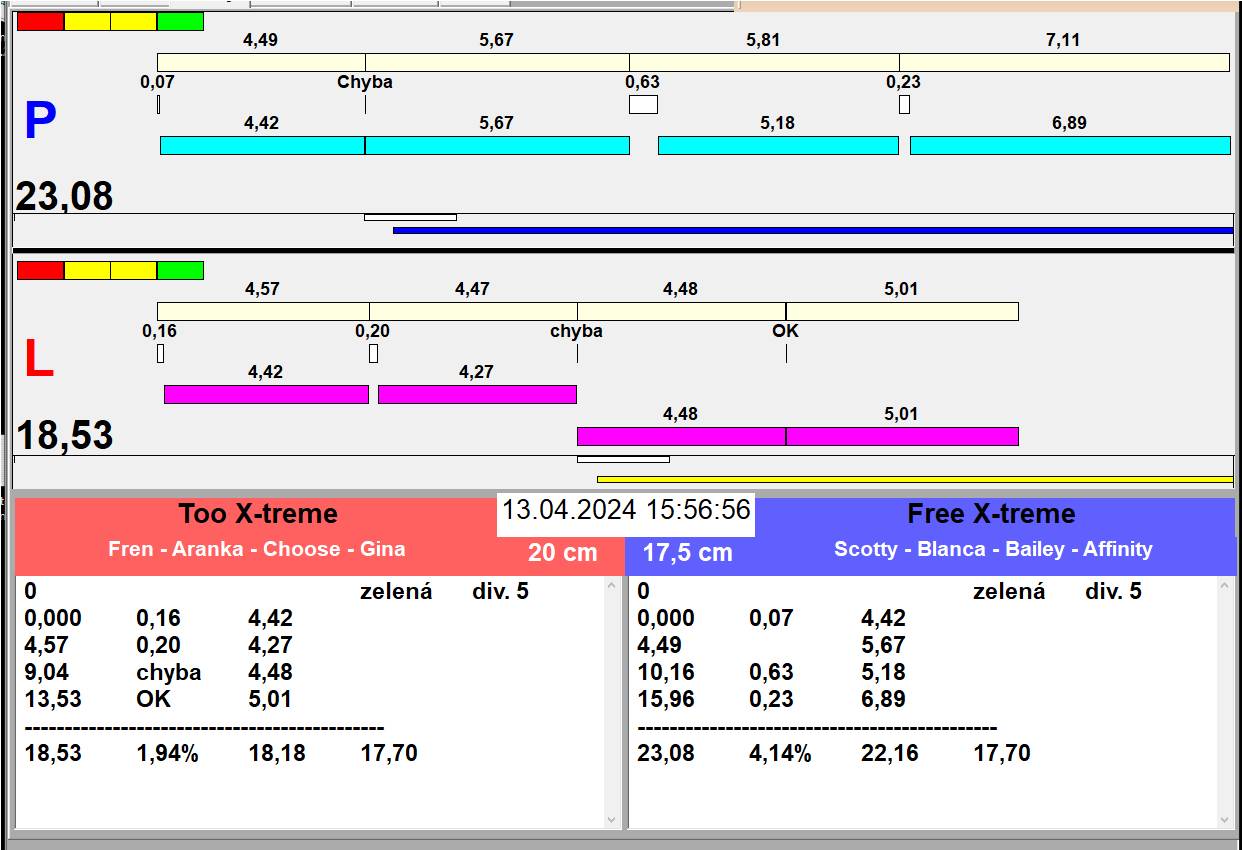Viewport: 1242px width, 850px height.
Task: Click the red light in the P lane
Action: point(41,21)
